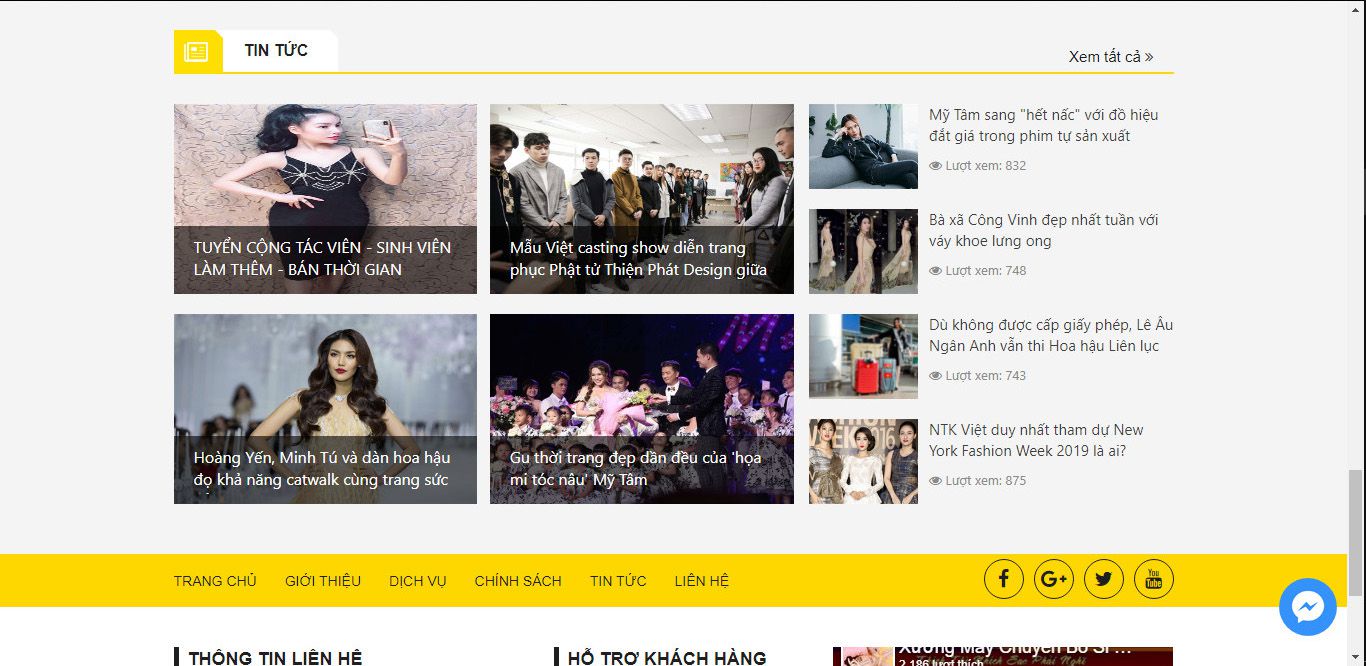Click the eye icon beside Lượt xem: 875
The image size is (1366, 666).
[936, 481]
